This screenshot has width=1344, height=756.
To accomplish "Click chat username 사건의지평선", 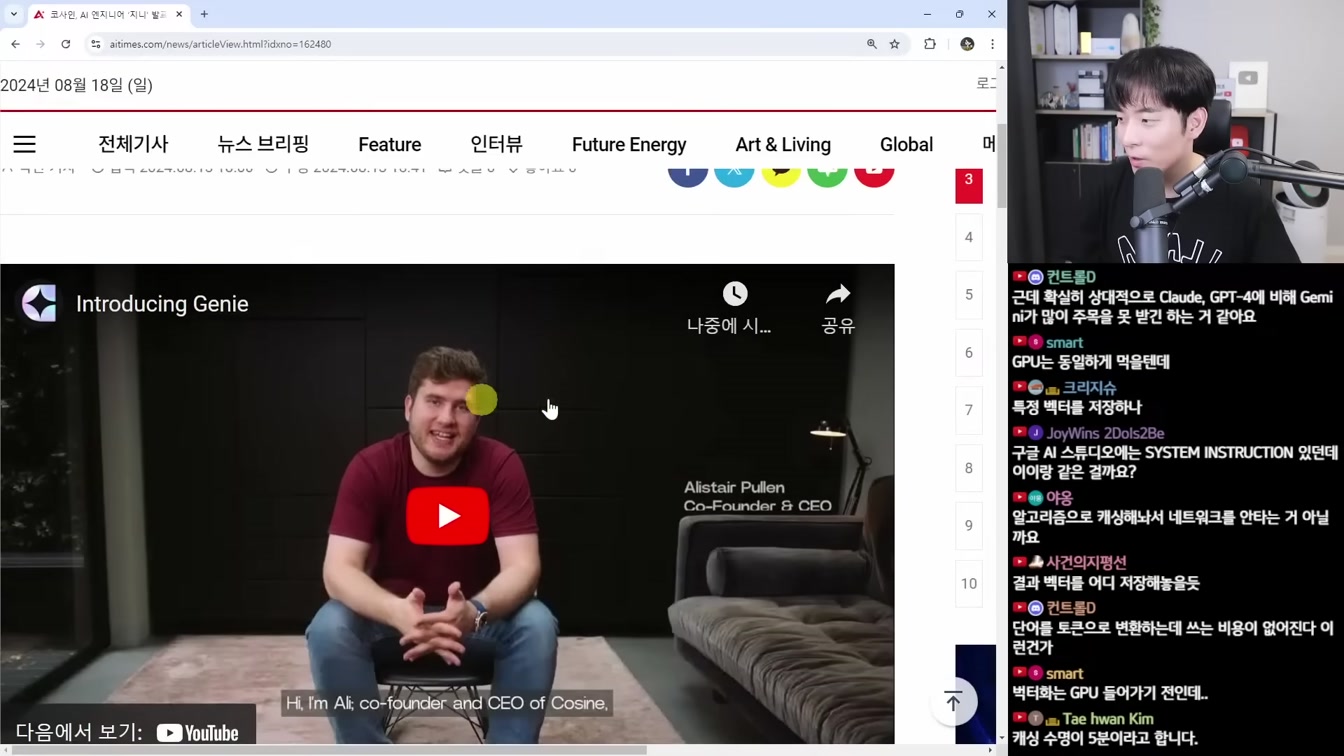I will (1086, 563).
